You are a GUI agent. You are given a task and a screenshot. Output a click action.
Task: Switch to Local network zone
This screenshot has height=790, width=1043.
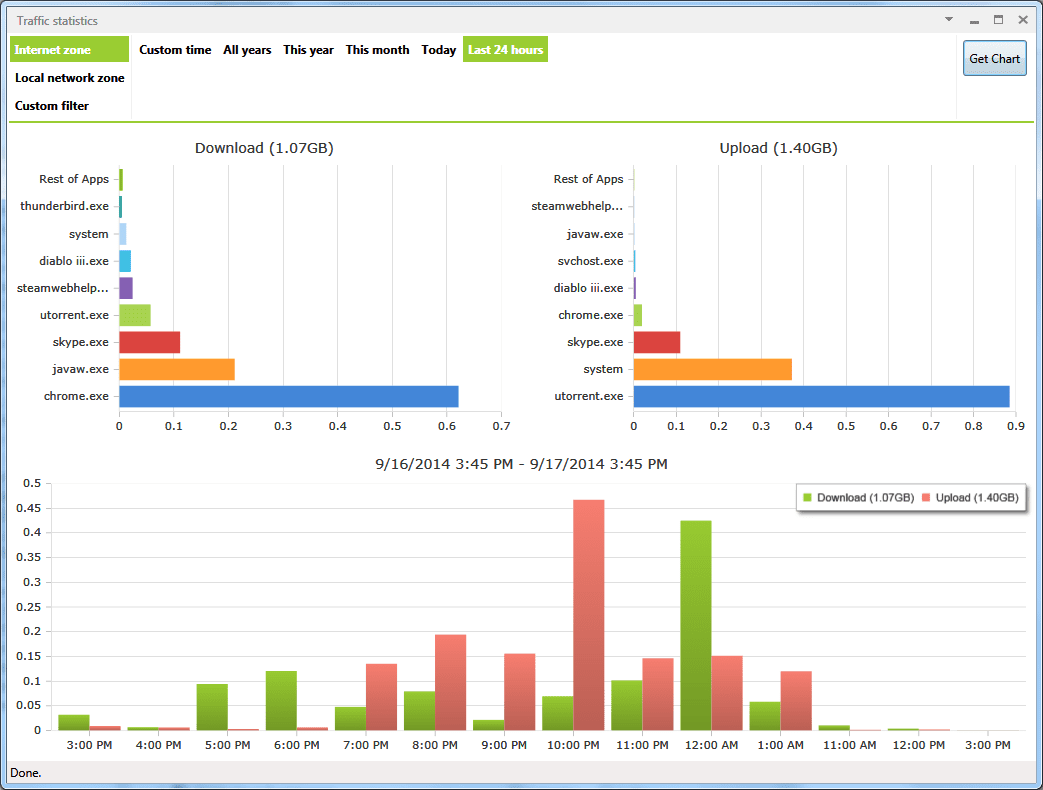69,78
